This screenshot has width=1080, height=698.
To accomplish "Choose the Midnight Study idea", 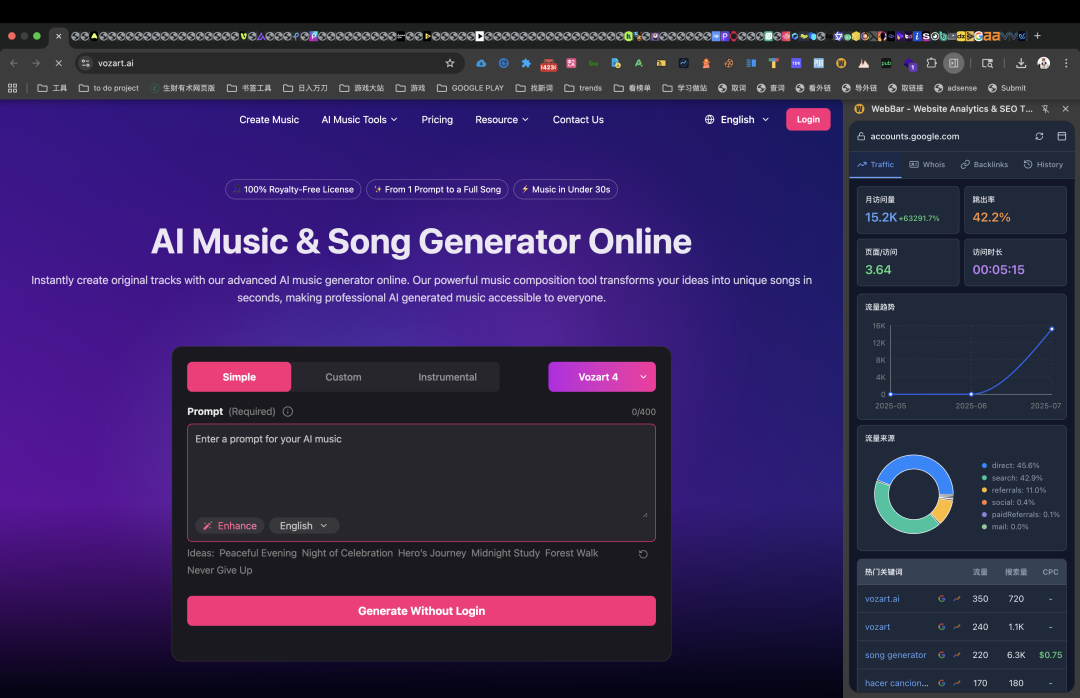I will click(506, 553).
